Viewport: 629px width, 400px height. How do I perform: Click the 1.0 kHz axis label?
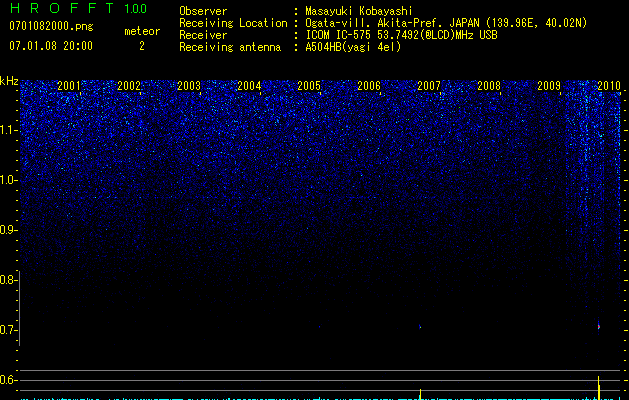tap(7, 180)
